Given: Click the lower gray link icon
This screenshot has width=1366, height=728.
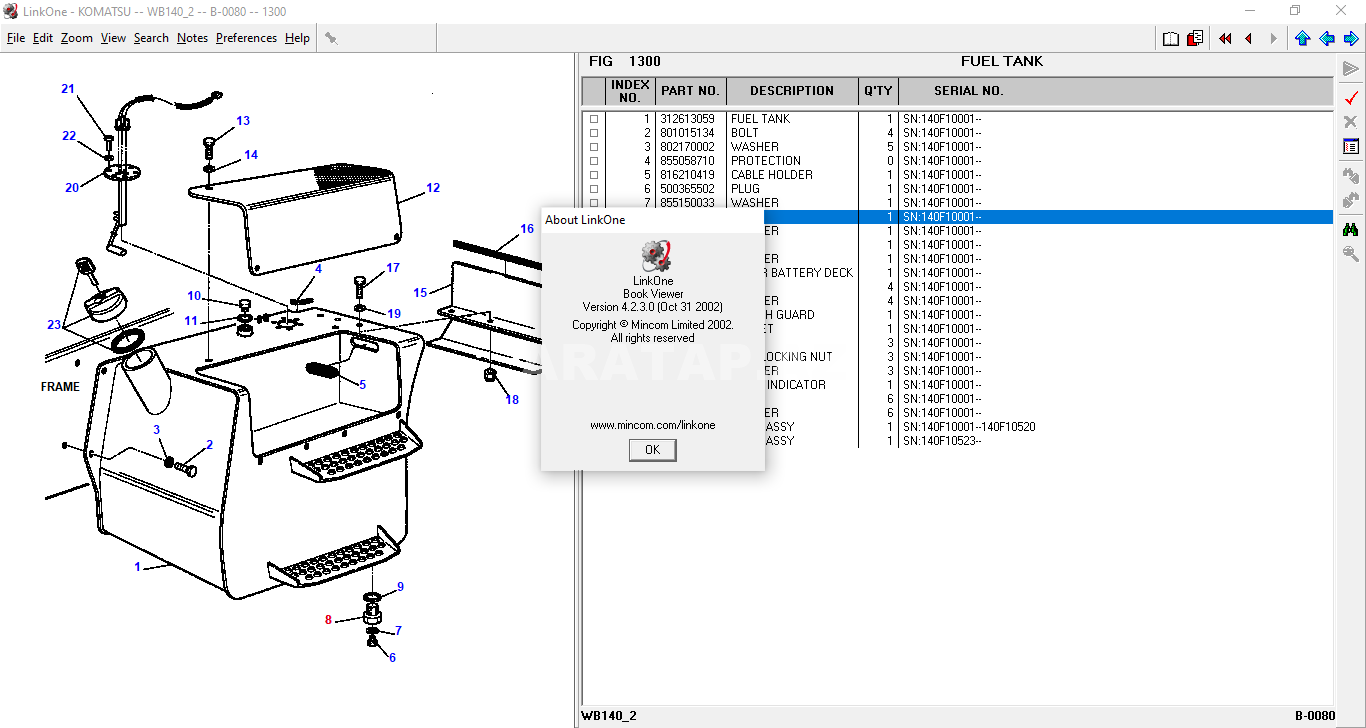Looking at the screenshot, I should pyautogui.click(x=1351, y=200).
